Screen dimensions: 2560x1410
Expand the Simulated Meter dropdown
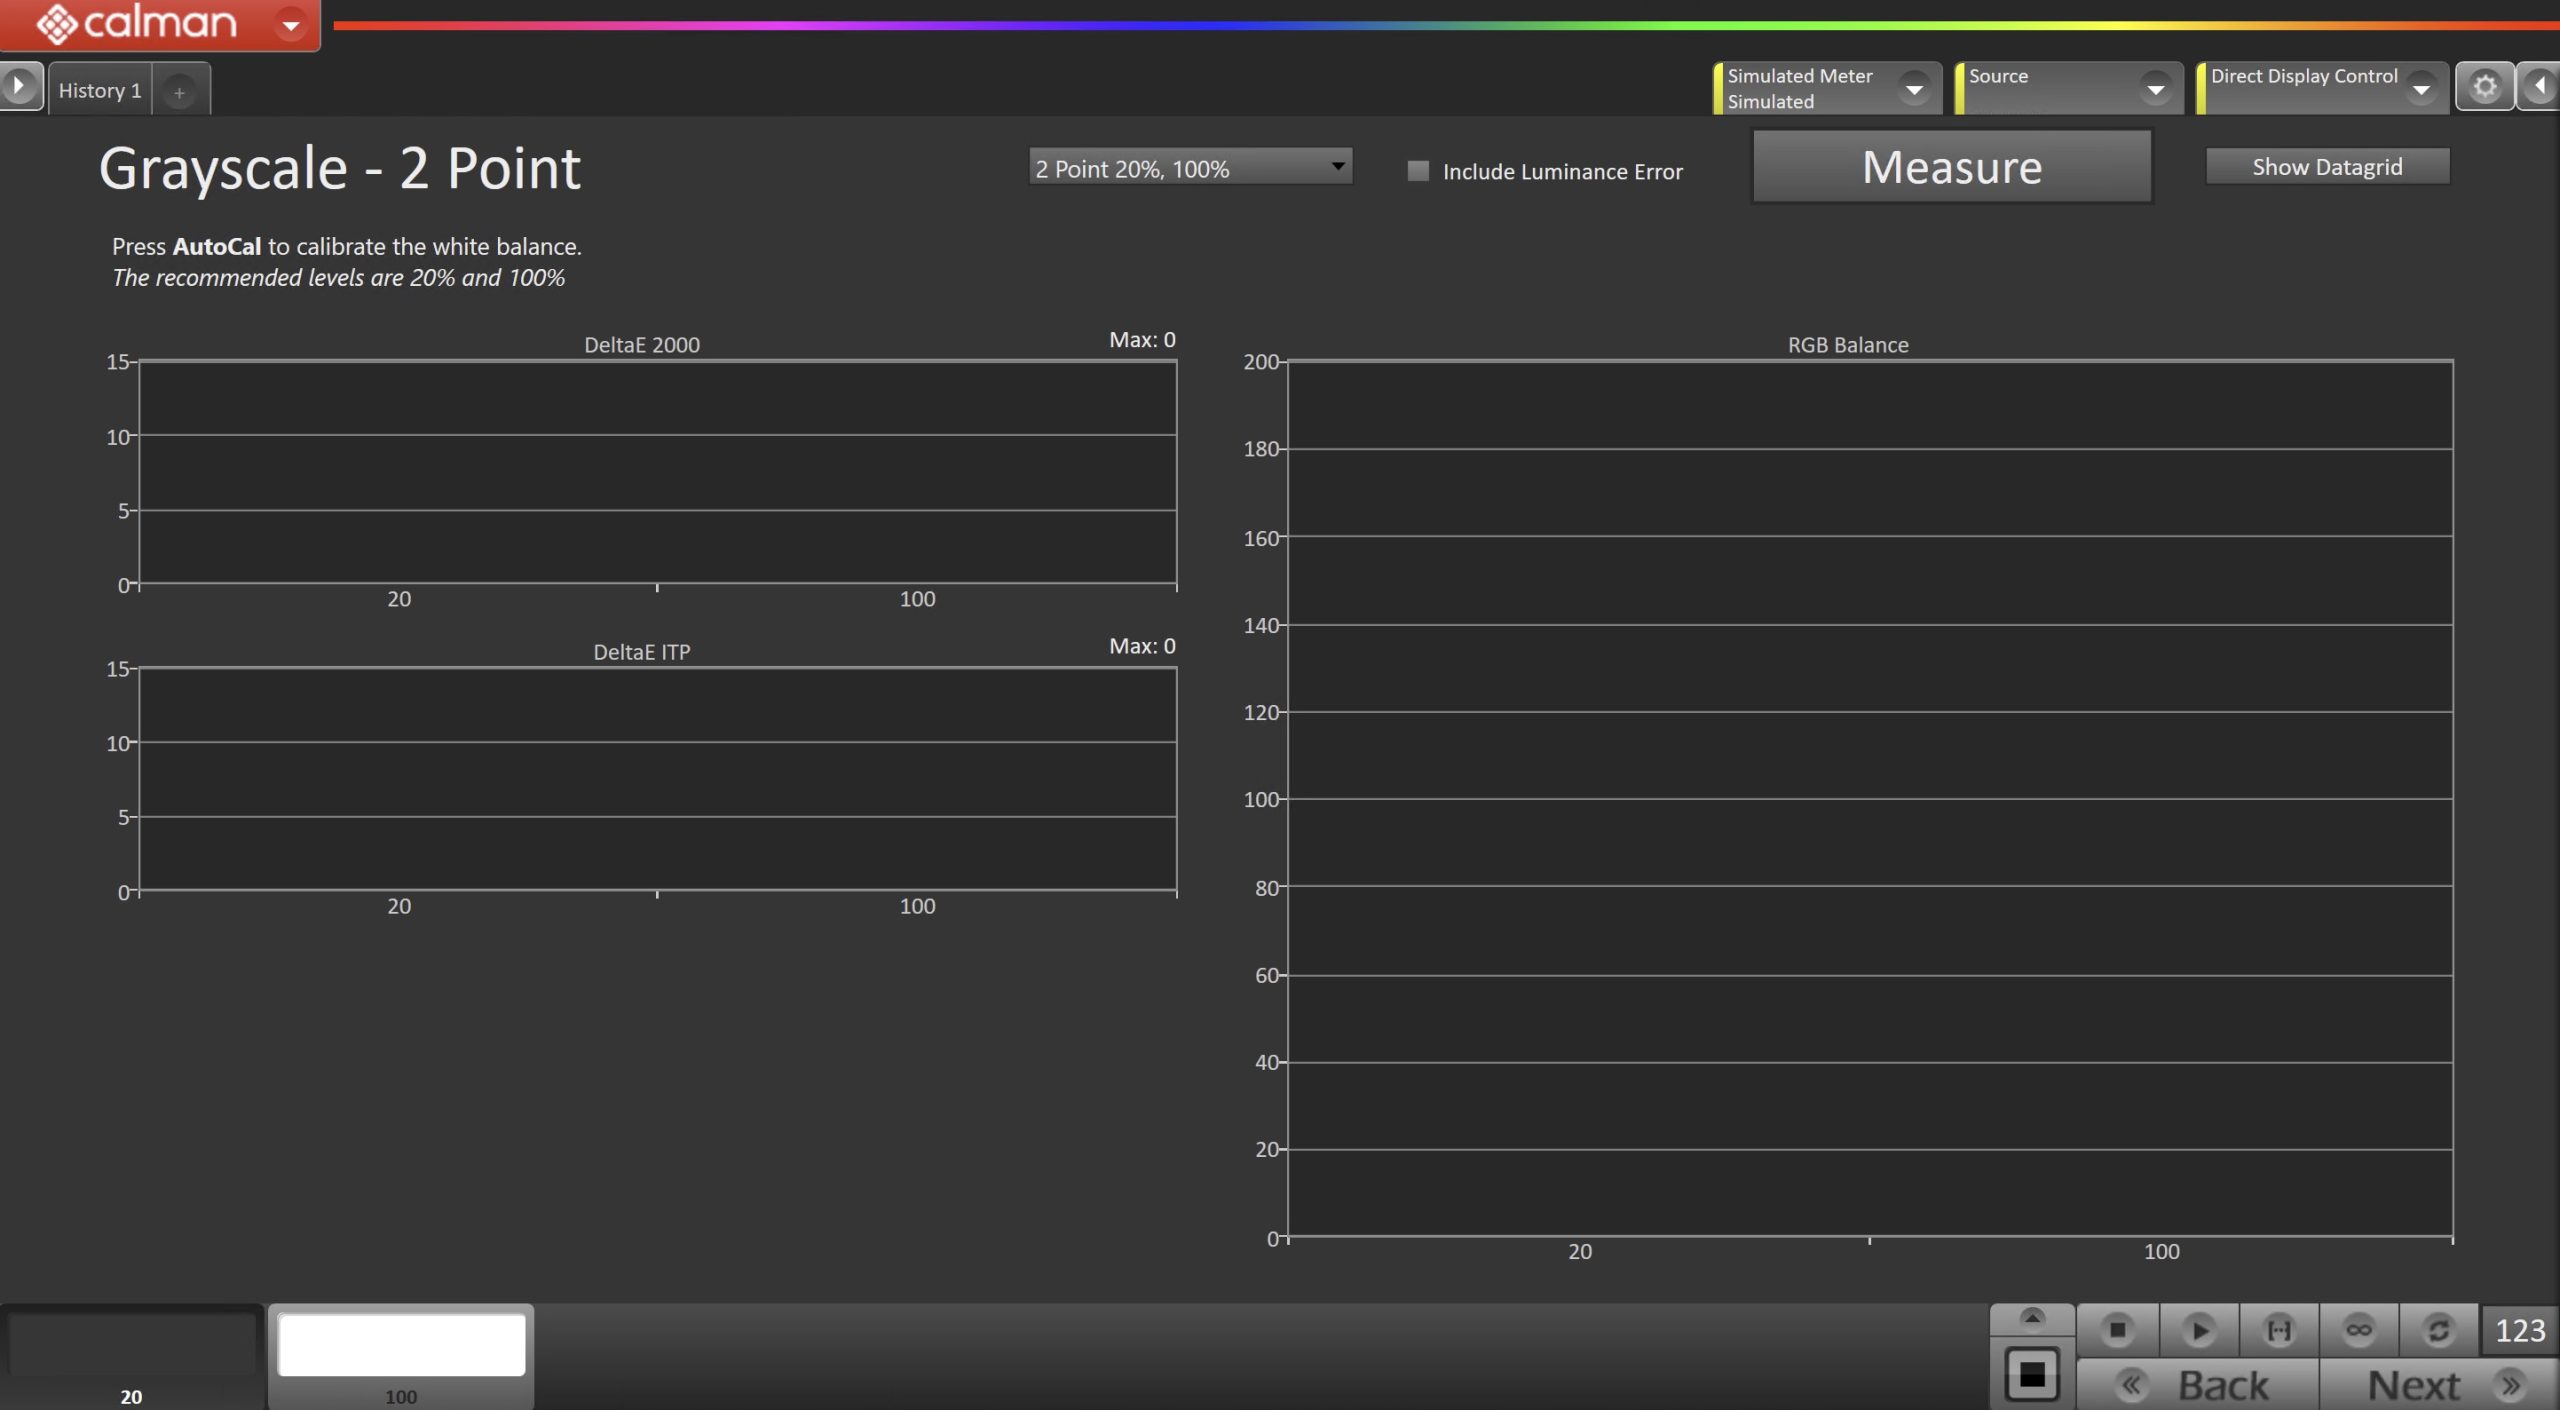tap(1914, 89)
